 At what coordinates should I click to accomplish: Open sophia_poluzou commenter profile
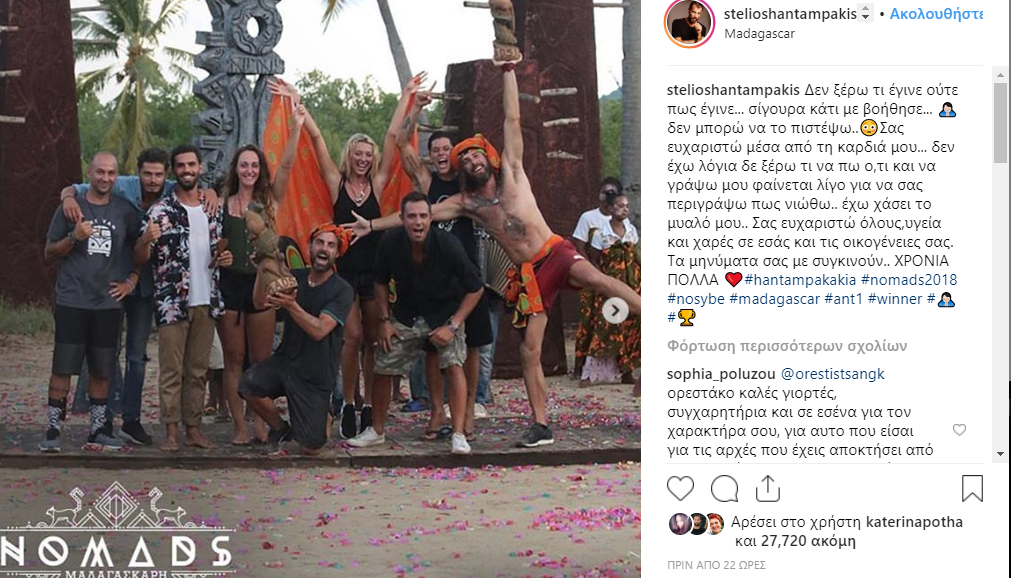721,374
